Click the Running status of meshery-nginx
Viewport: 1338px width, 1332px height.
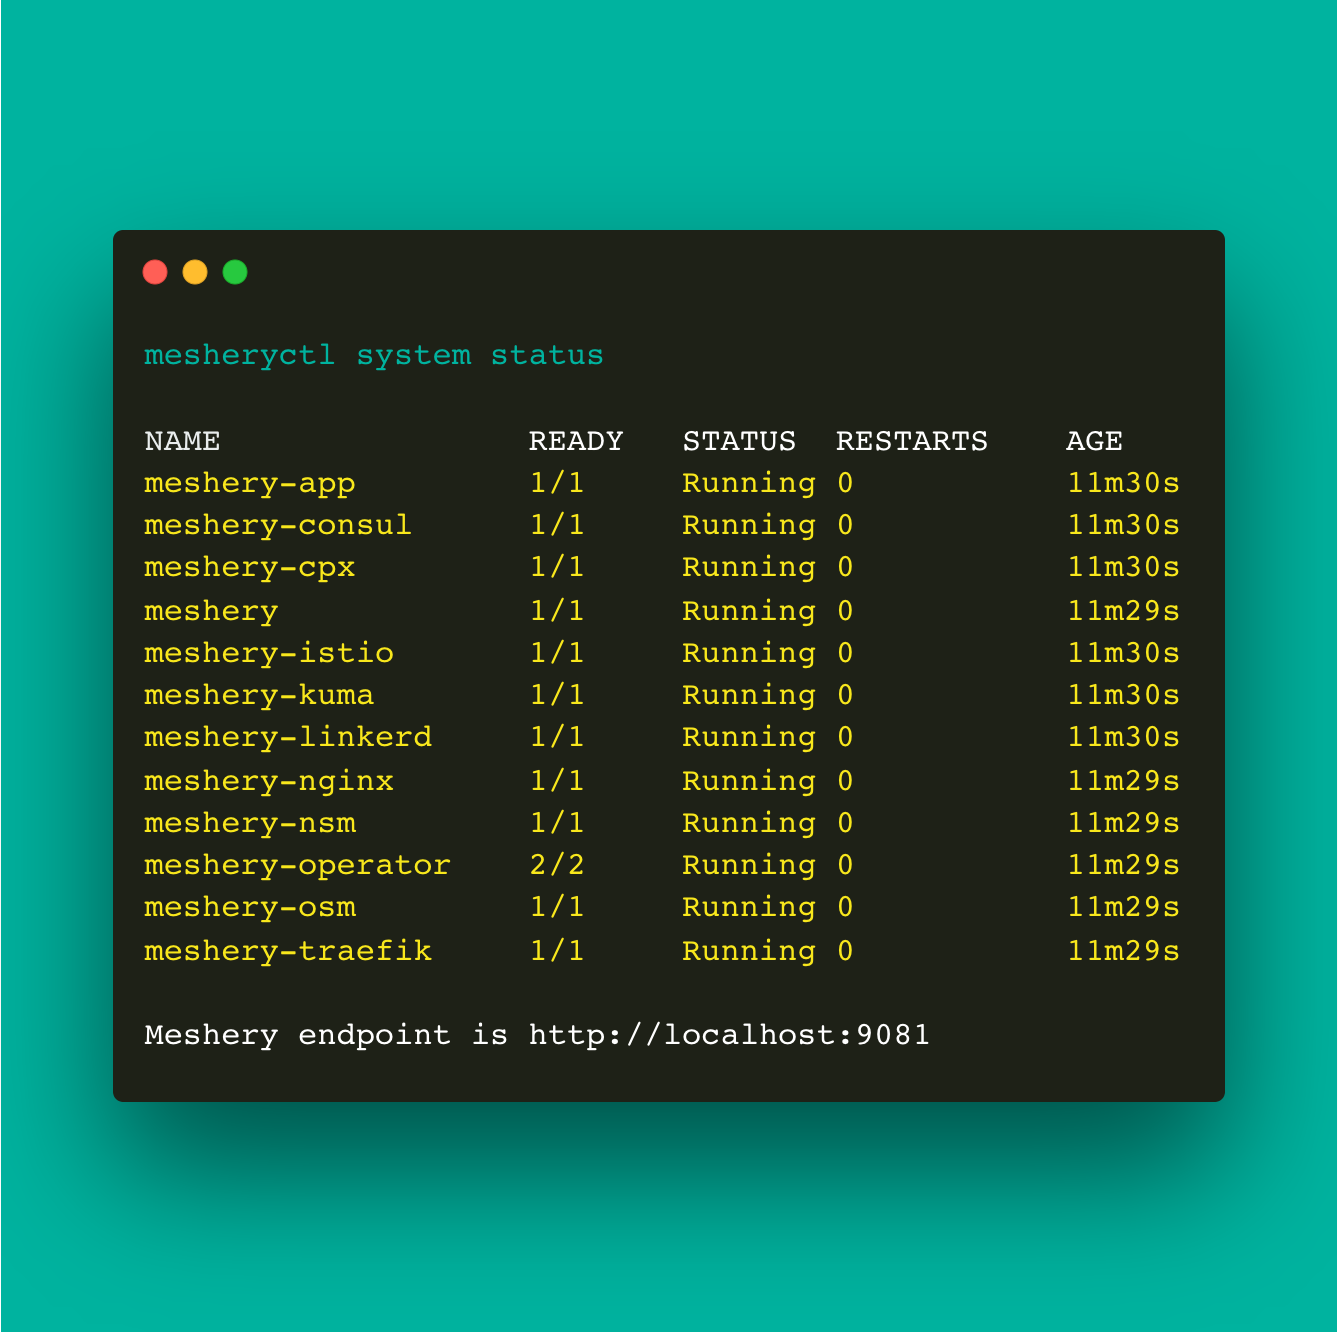[x=749, y=781]
